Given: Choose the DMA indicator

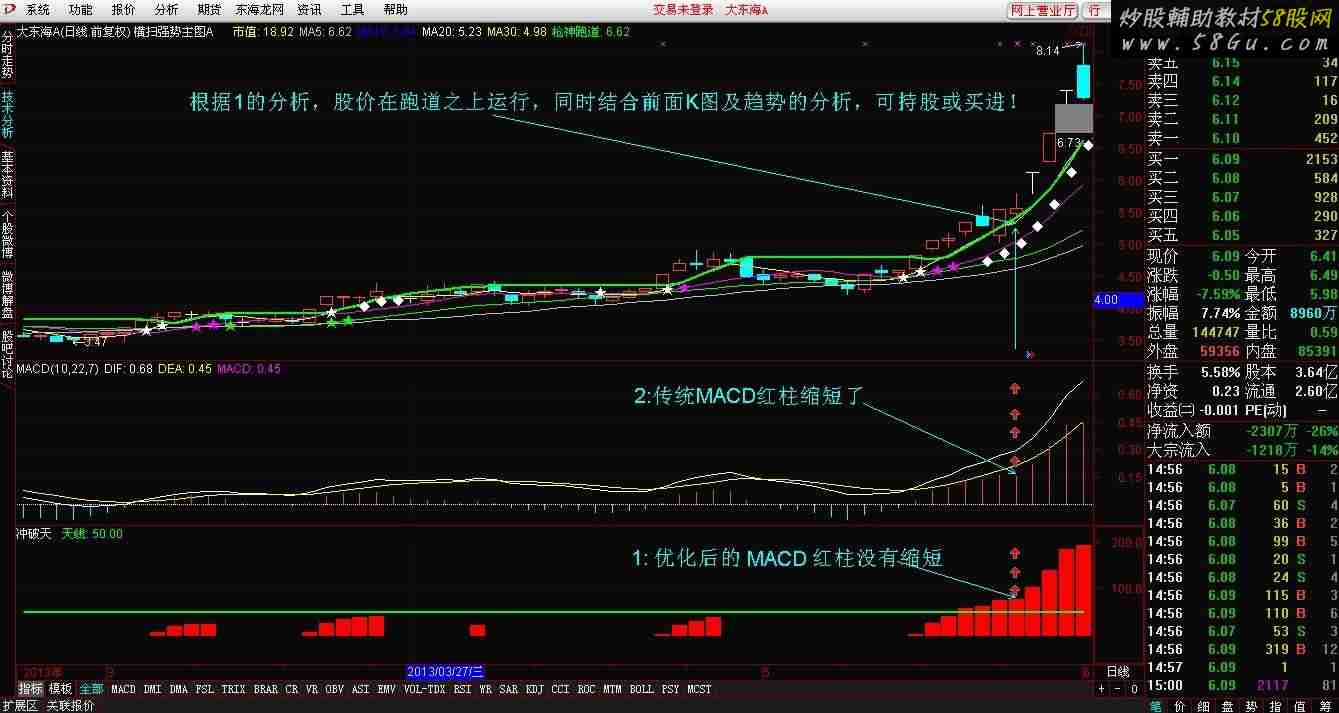Looking at the screenshot, I should click(178, 689).
